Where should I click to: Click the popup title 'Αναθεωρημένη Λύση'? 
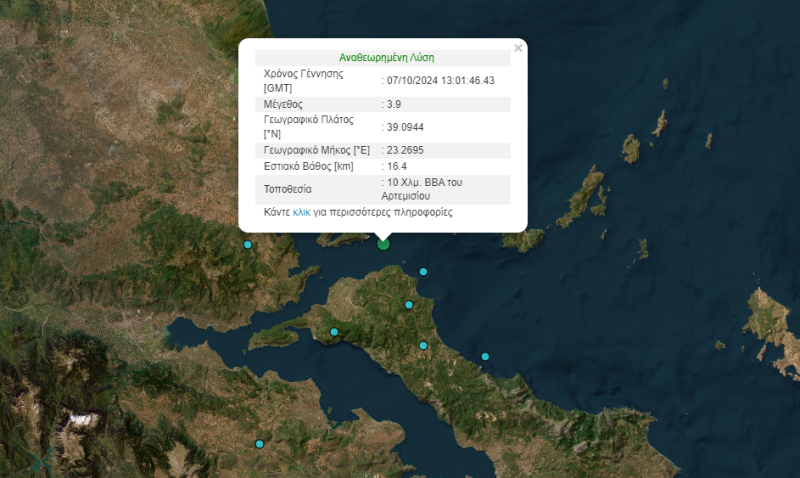tap(387, 58)
